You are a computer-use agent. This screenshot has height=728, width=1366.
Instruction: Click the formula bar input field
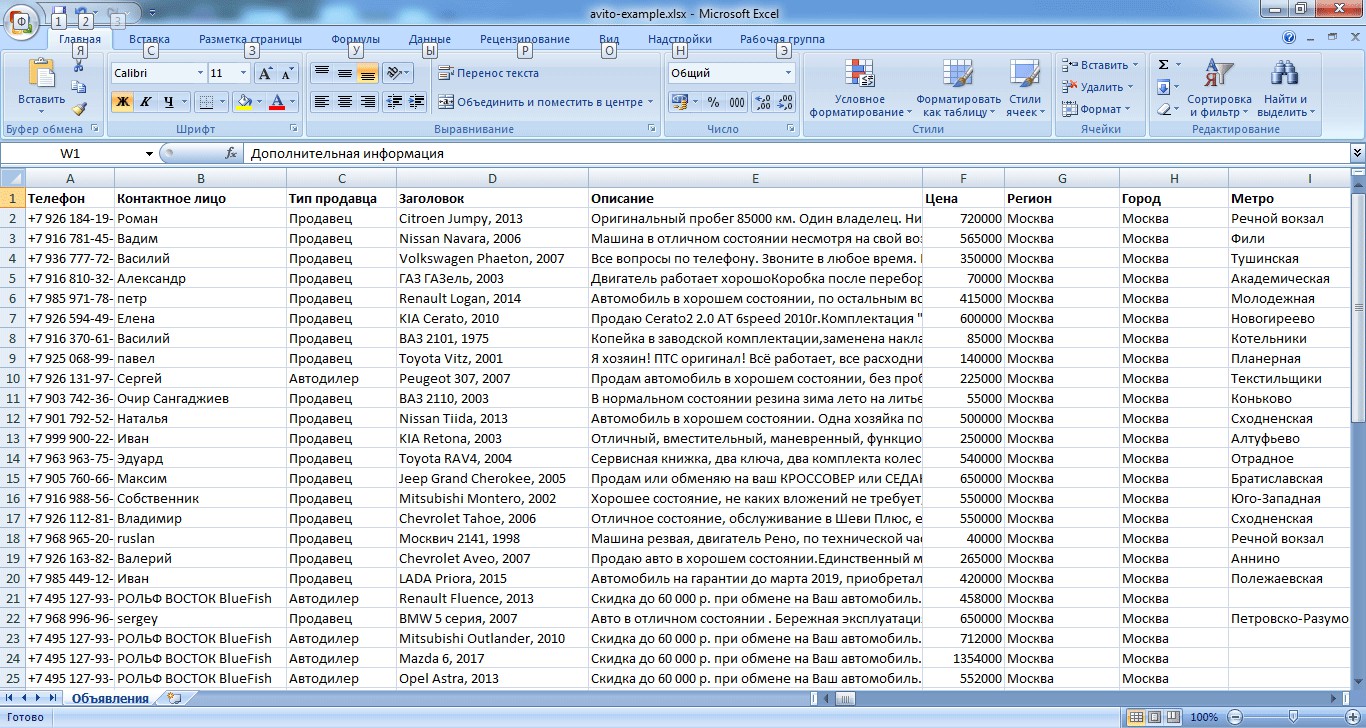click(x=797, y=154)
